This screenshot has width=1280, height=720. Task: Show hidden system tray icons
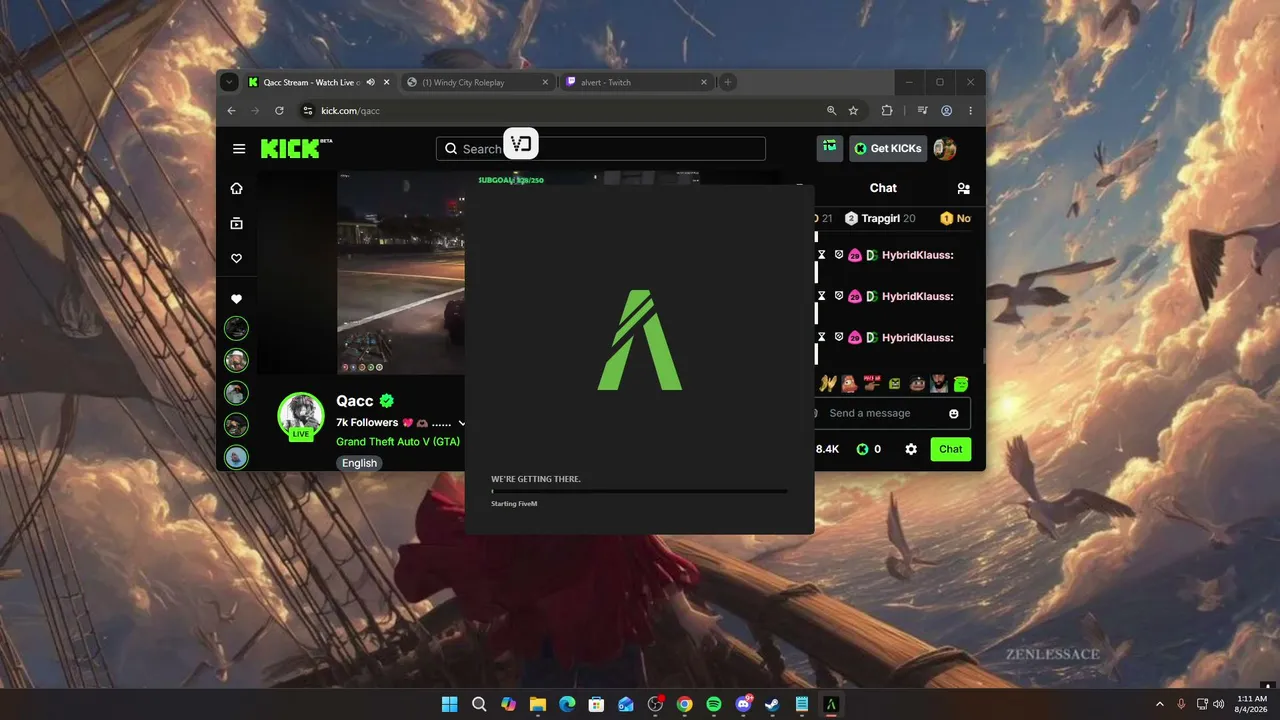coord(1160,704)
